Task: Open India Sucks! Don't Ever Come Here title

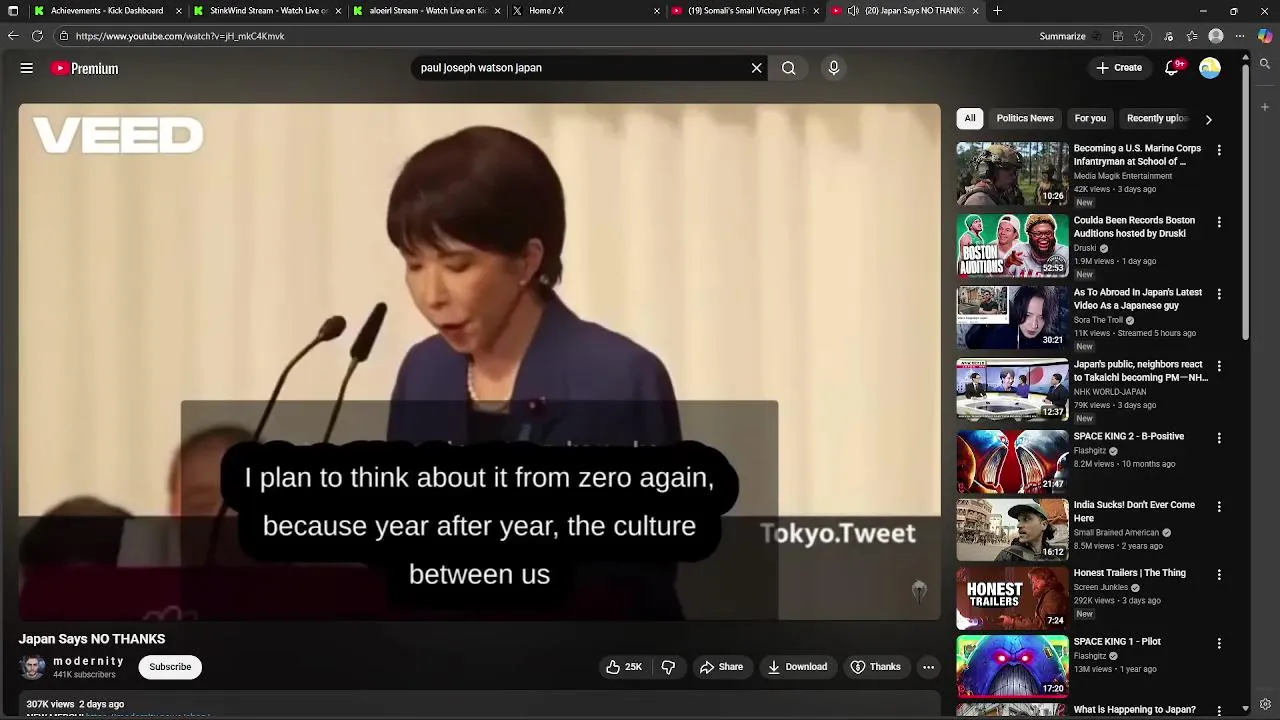Action: tap(1134, 512)
